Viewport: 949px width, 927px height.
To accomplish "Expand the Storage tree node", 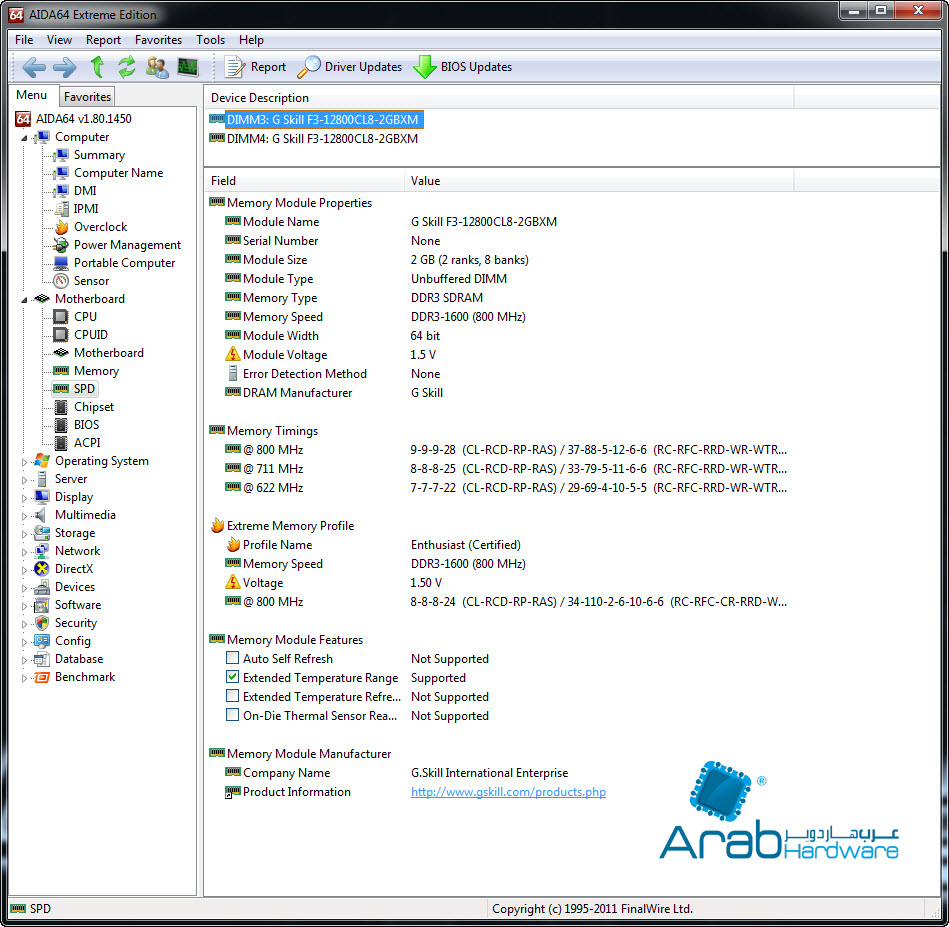I will (24, 534).
